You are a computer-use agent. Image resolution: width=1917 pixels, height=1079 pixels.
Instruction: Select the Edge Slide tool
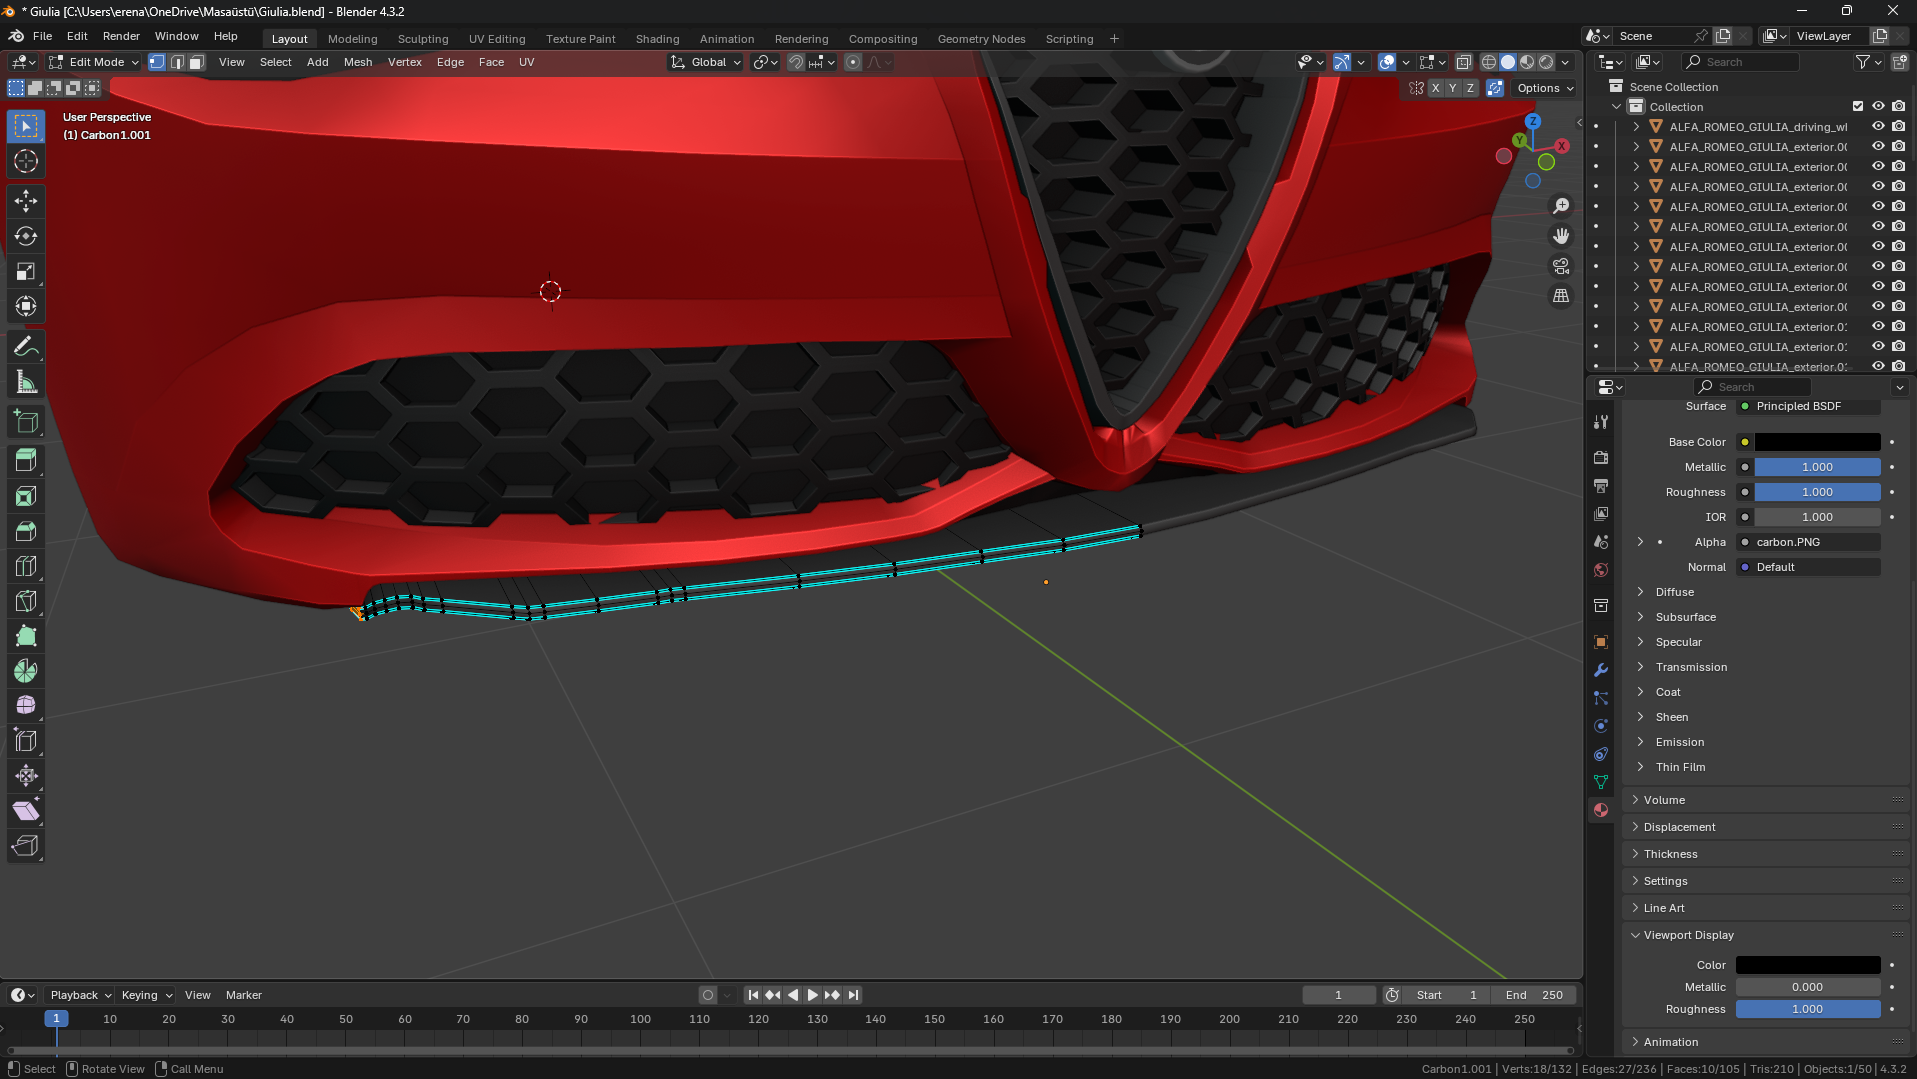(26, 741)
